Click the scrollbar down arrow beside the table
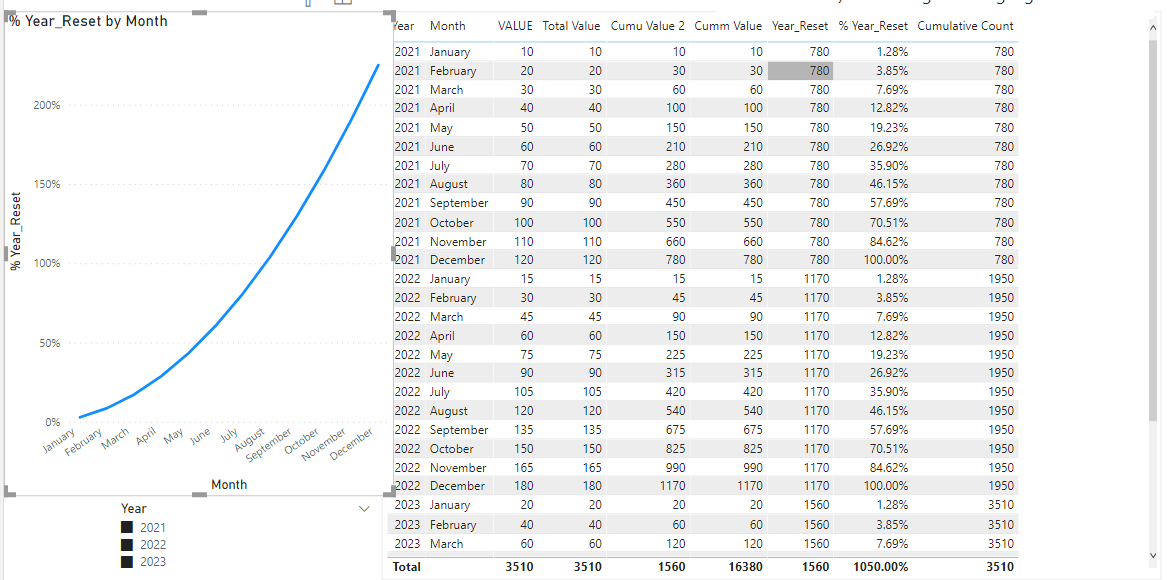This screenshot has height=580, width=1167. point(1155,555)
